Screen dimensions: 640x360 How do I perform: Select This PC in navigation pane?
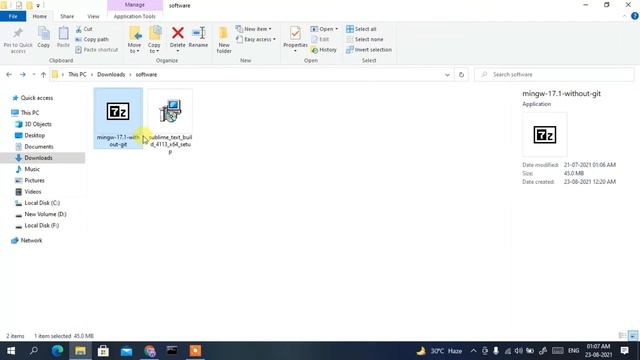(x=30, y=113)
